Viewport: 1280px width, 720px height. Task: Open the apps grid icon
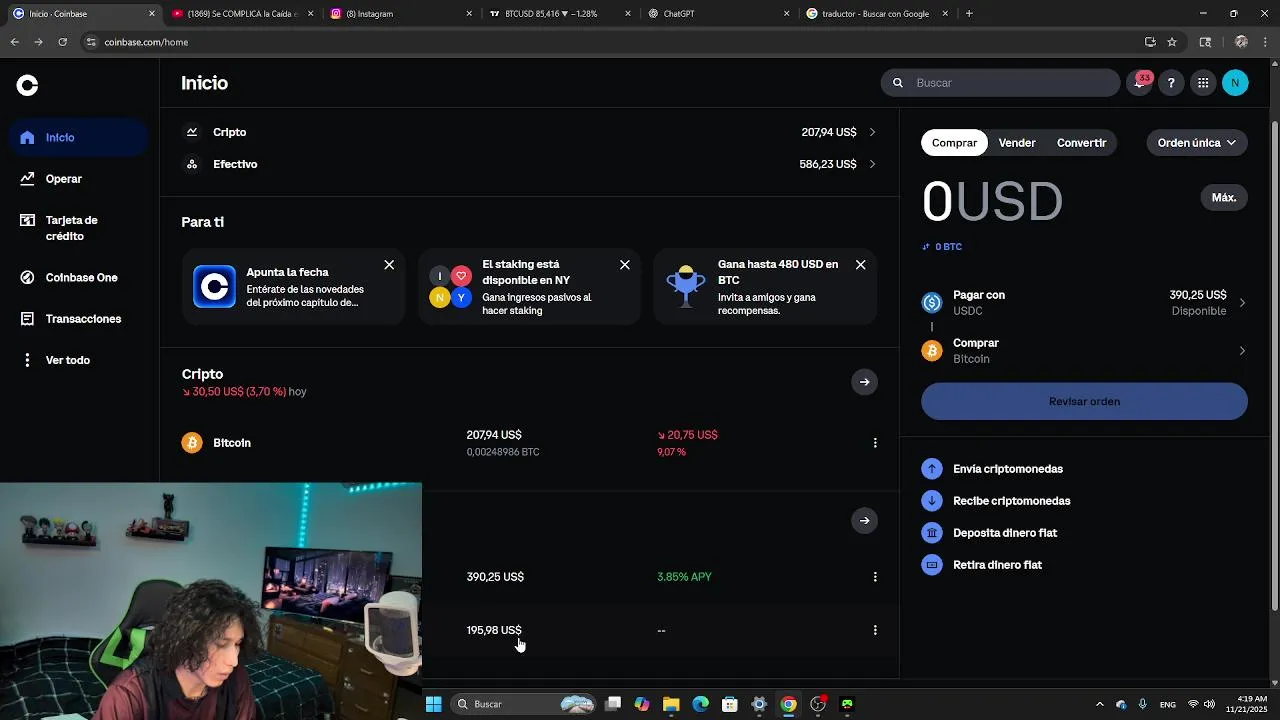(1203, 83)
